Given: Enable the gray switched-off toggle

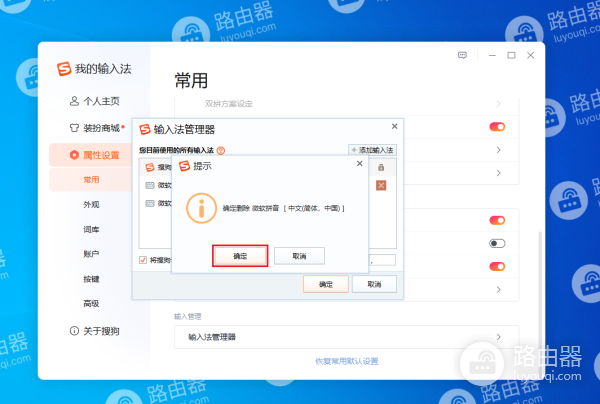Looking at the screenshot, I should click(497, 243).
